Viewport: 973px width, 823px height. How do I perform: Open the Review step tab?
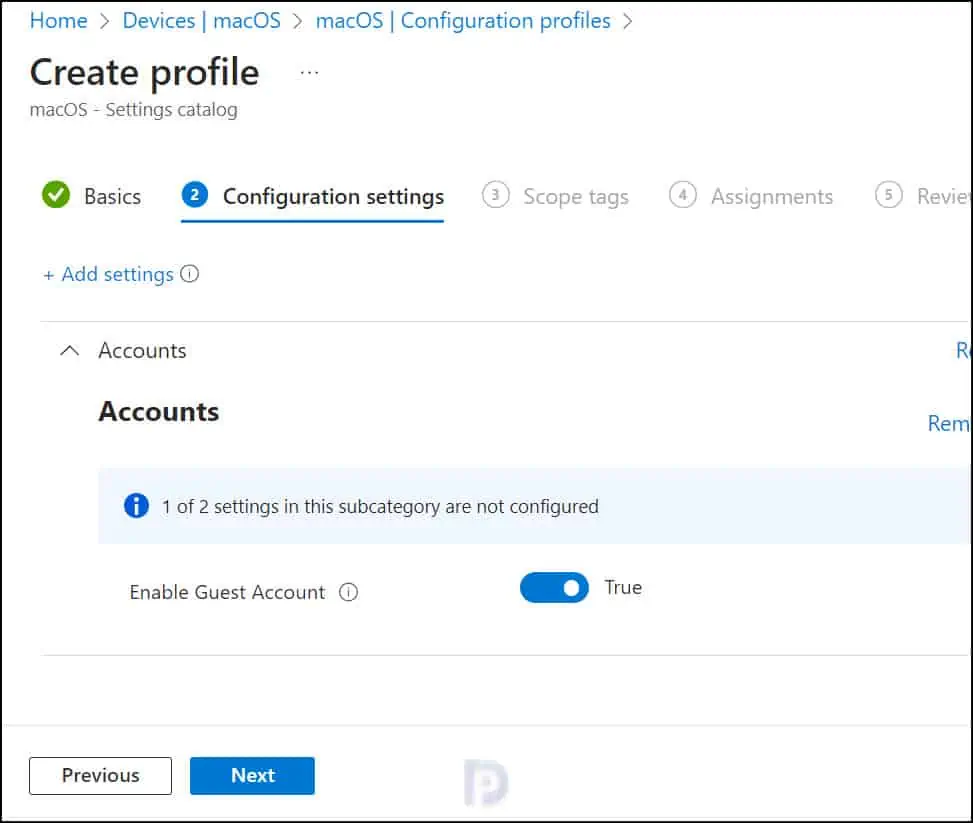[x=923, y=196]
